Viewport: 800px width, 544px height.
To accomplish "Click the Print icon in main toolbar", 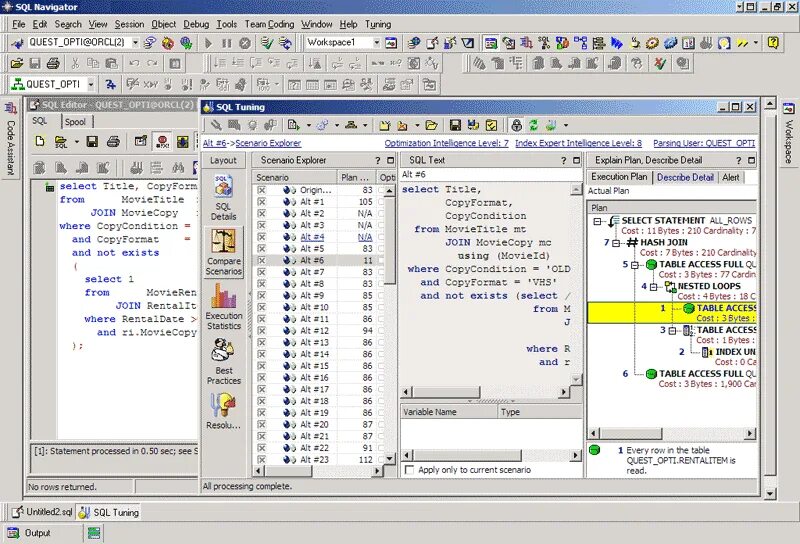I will pos(53,64).
